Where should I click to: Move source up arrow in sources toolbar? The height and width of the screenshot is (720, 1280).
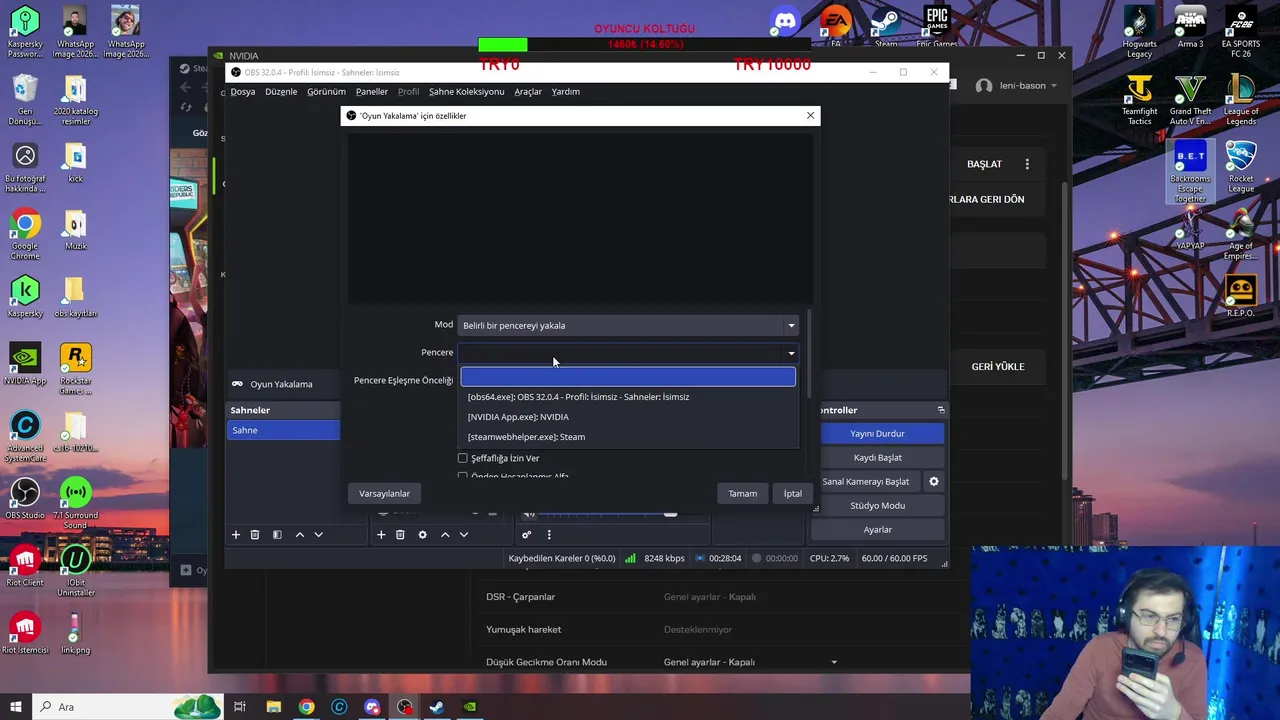(x=445, y=535)
